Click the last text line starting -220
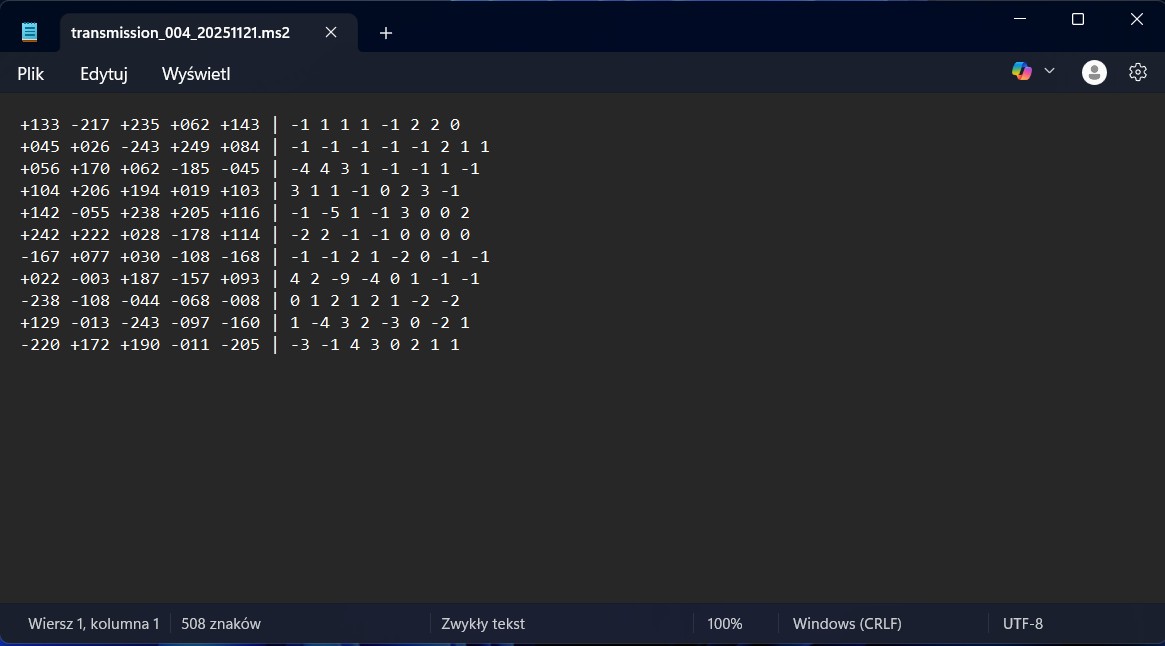The width and height of the screenshot is (1165, 646). click(240, 345)
